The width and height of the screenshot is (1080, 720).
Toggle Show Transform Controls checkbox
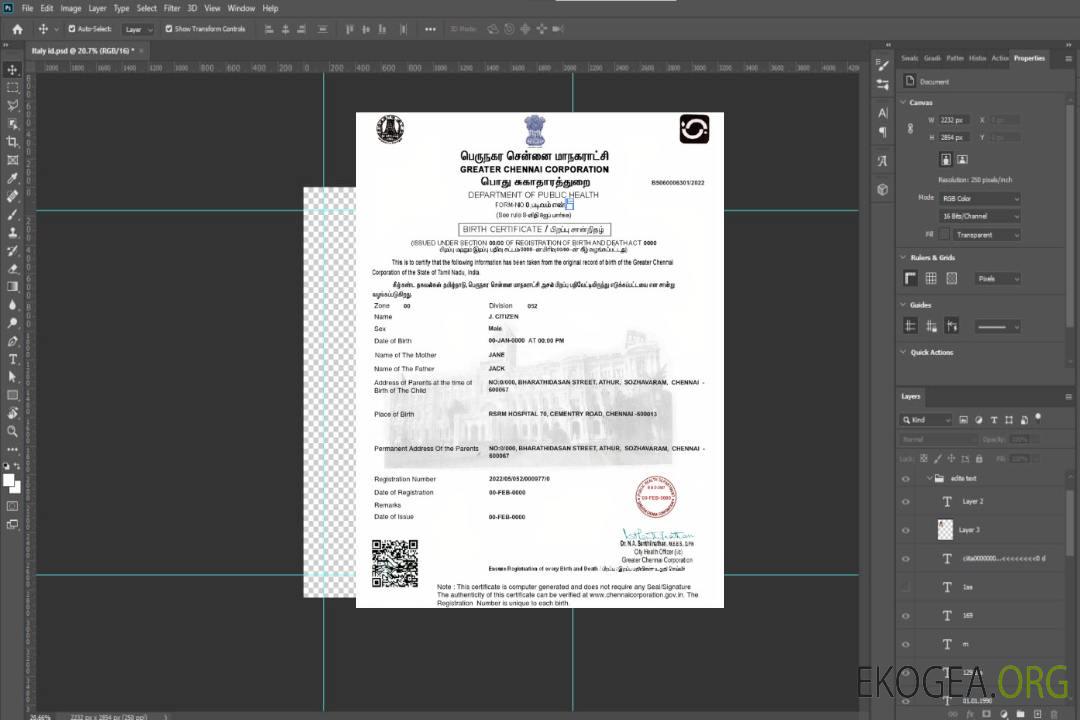click(x=169, y=29)
